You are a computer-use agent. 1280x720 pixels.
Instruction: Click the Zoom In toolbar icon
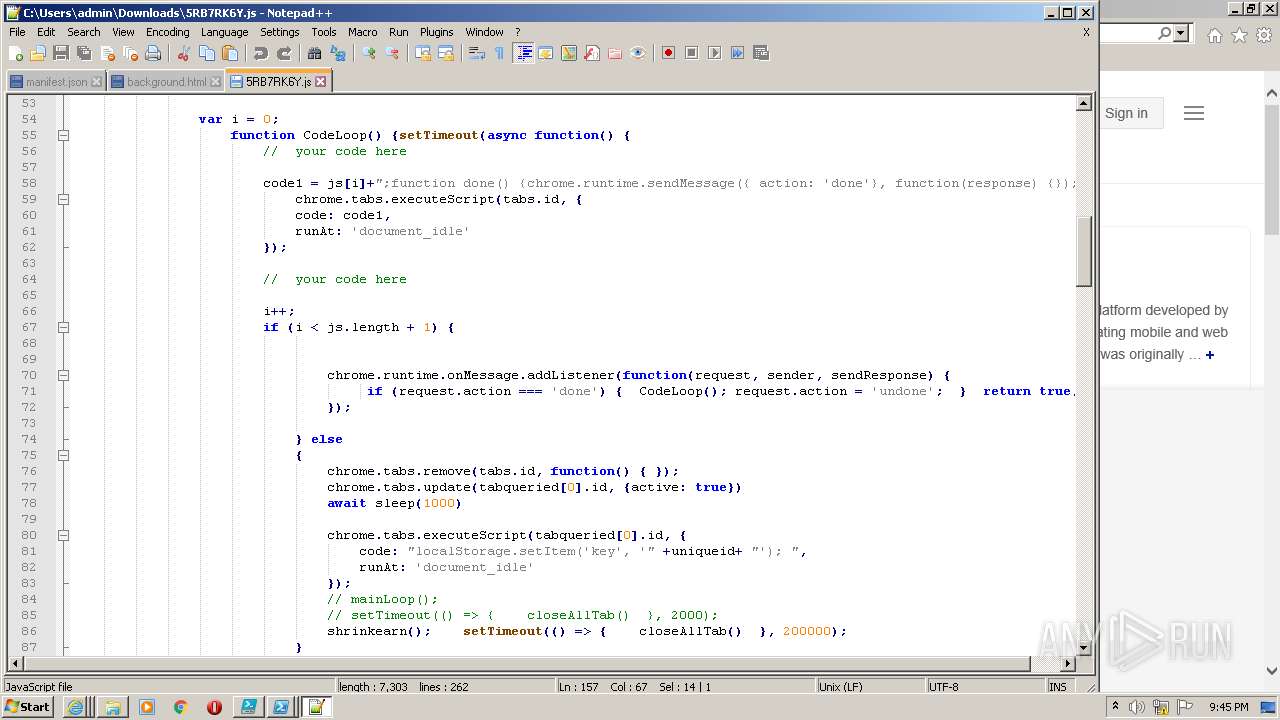point(369,53)
